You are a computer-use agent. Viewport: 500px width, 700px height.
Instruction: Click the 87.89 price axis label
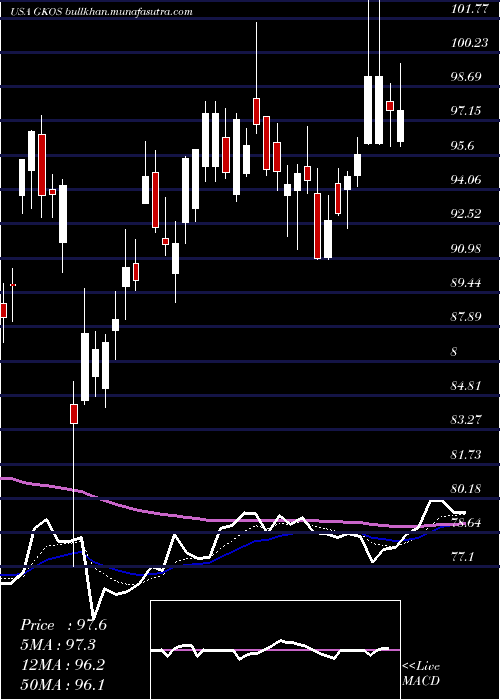click(x=466, y=317)
